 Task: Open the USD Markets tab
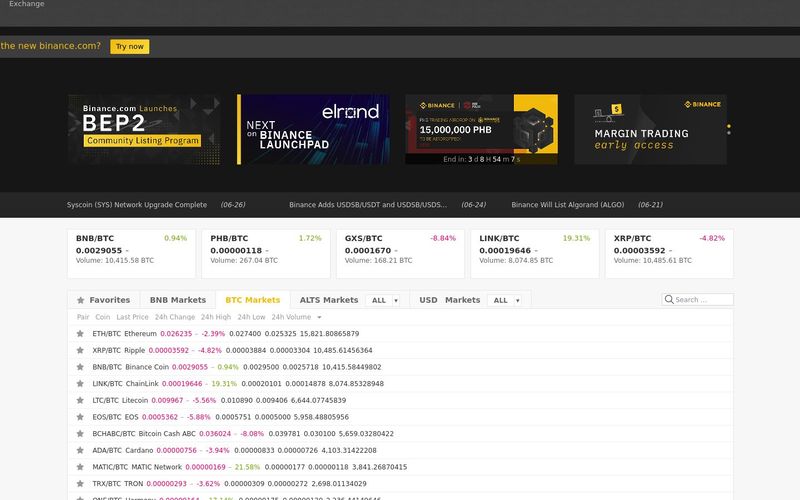point(449,300)
